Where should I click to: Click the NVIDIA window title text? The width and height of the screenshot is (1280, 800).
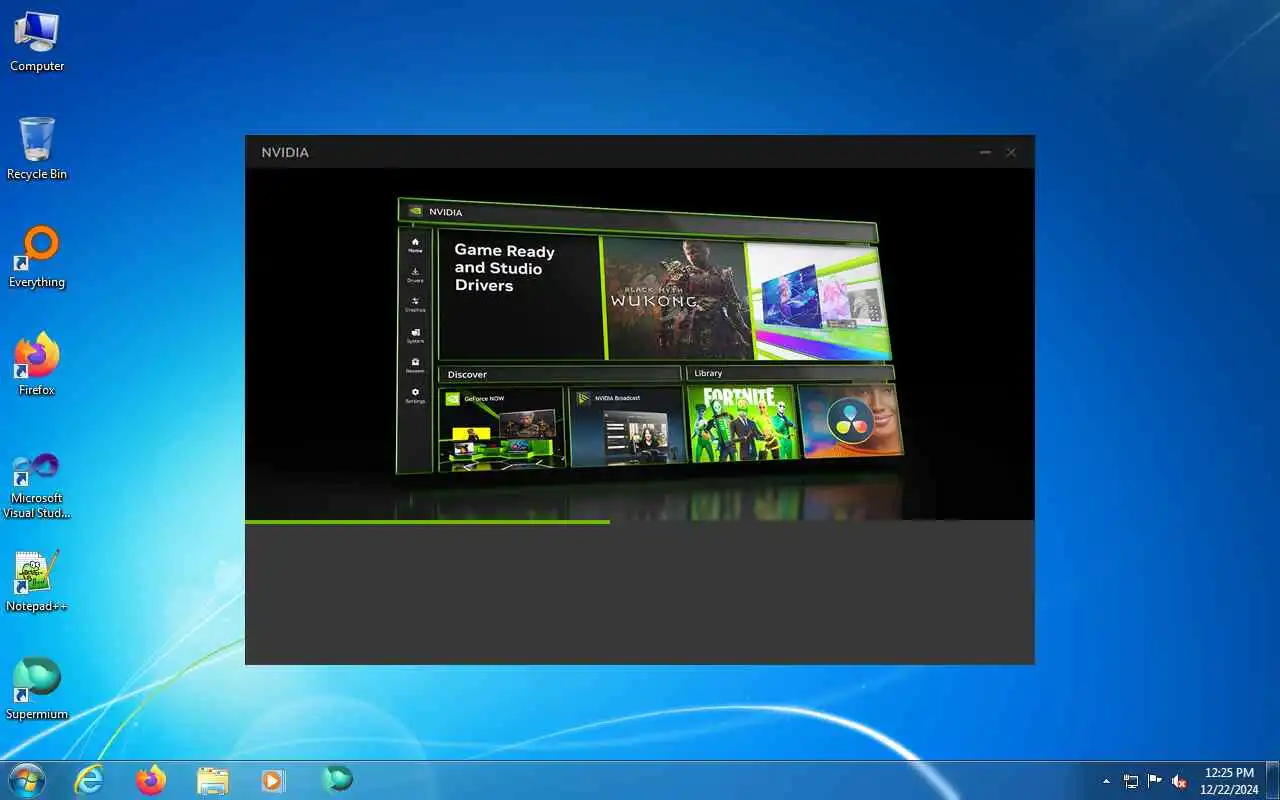(x=285, y=152)
